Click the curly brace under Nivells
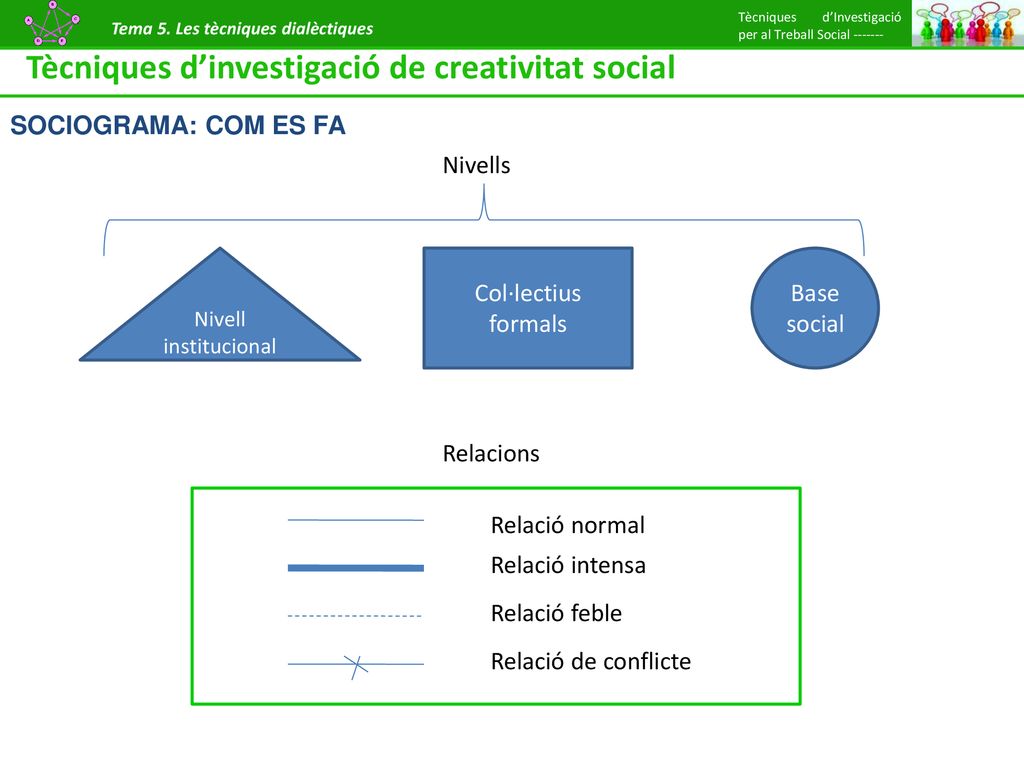The width and height of the screenshot is (1024, 768). (484, 220)
